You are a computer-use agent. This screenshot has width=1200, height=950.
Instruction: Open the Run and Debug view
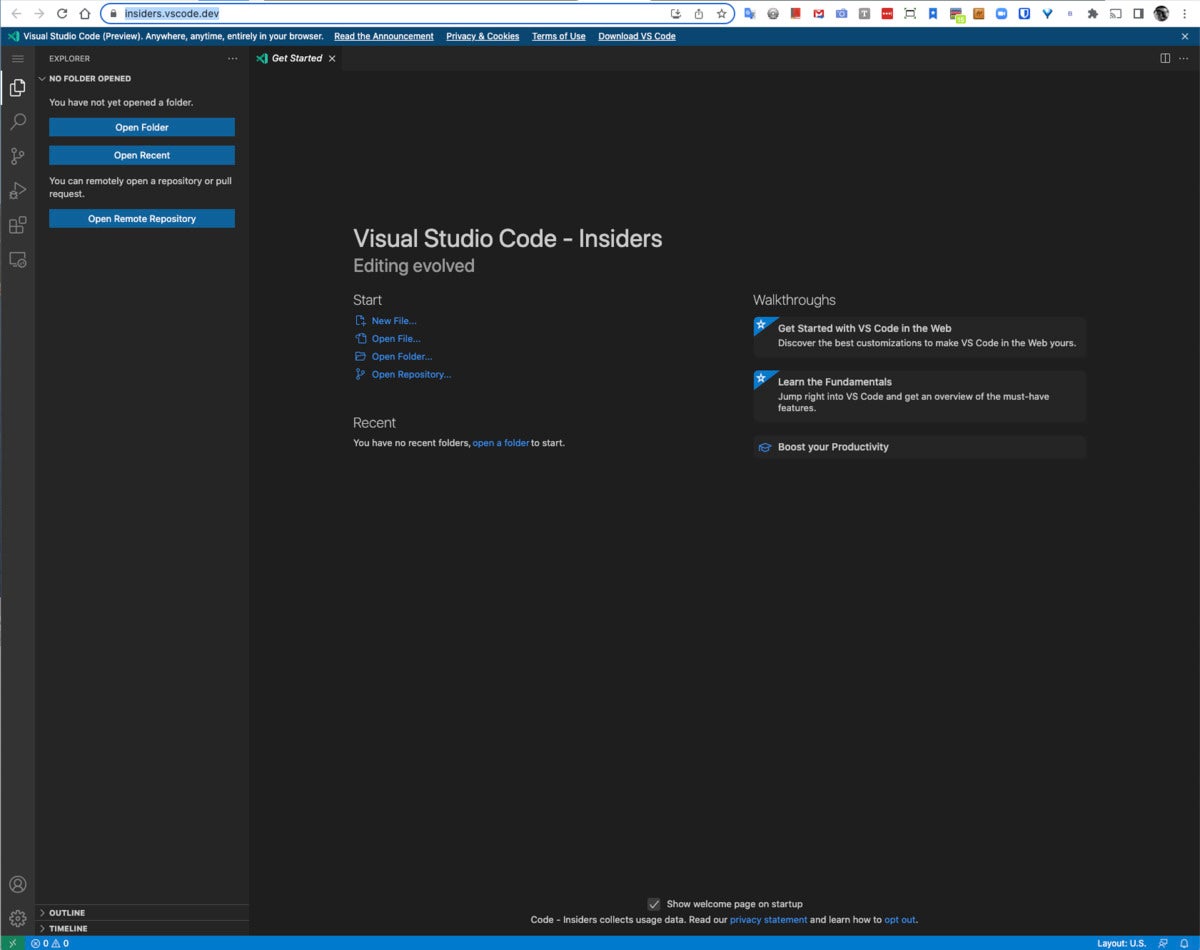[x=17, y=190]
